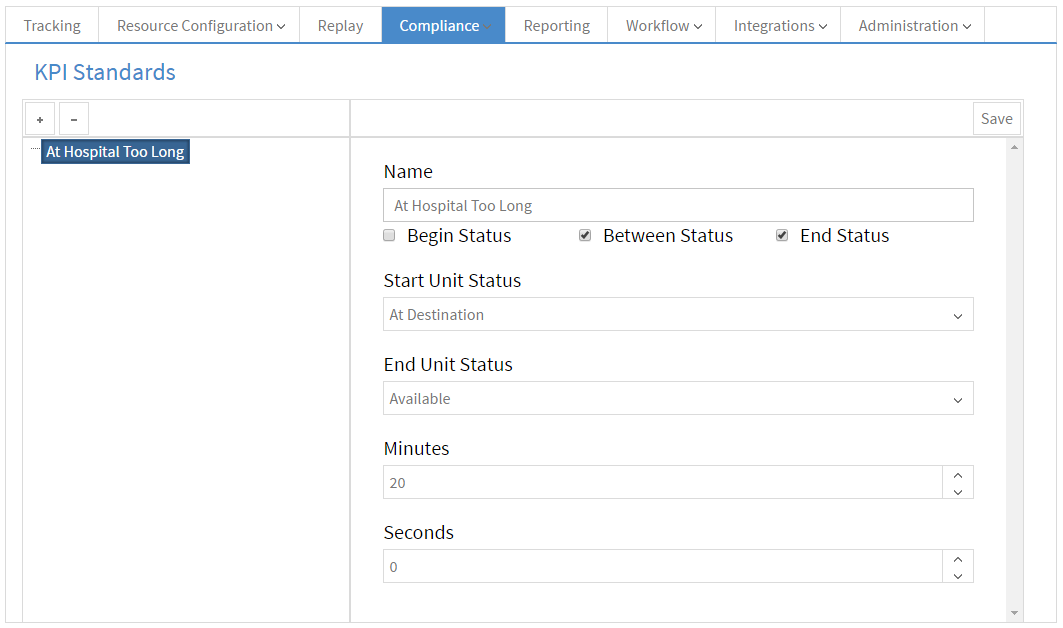
Task: Click the scrollbar up arrow on the form panel
Action: (1014, 145)
